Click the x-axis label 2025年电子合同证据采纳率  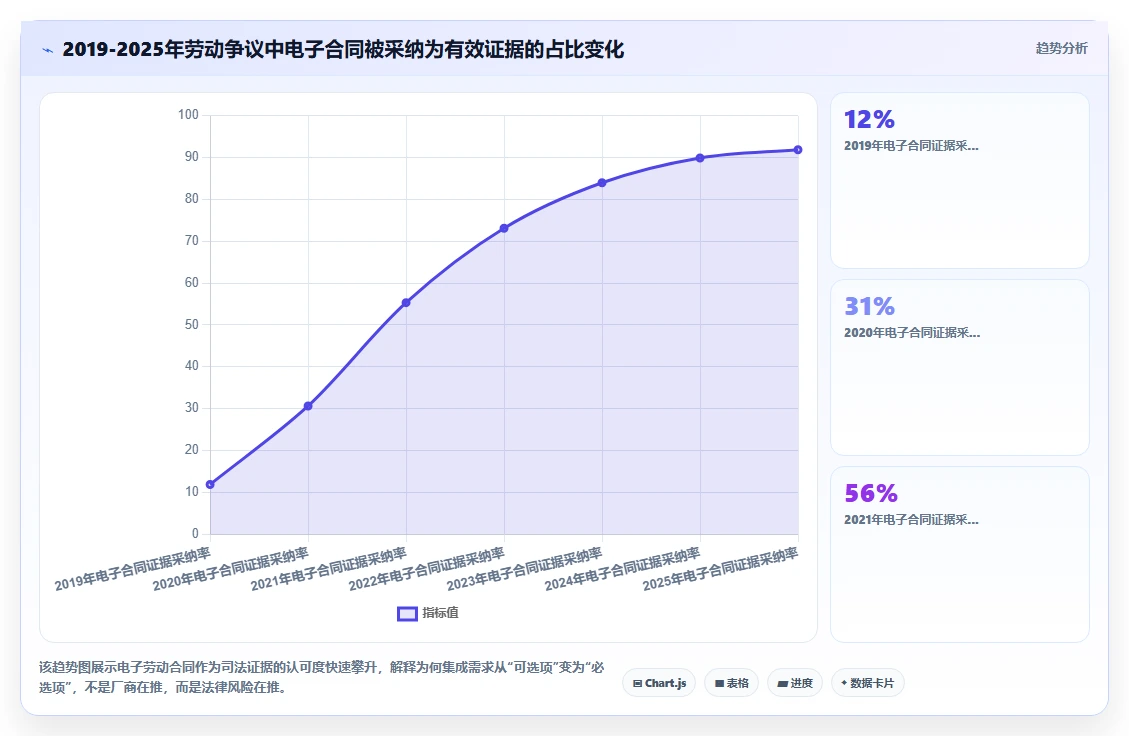(x=720, y=569)
